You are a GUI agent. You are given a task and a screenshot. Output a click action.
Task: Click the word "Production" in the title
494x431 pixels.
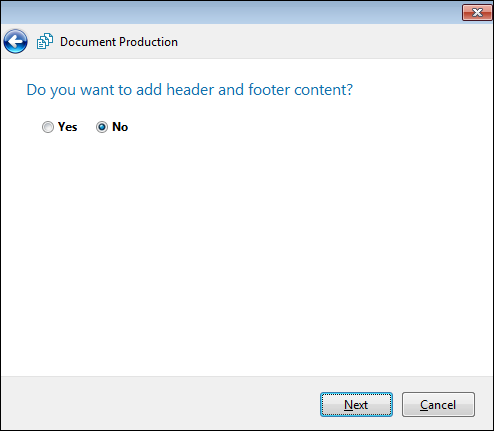148,42
